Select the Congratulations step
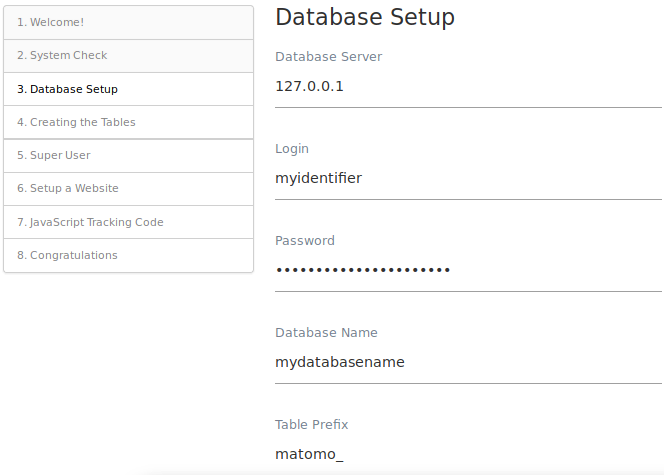 point(128,255)
